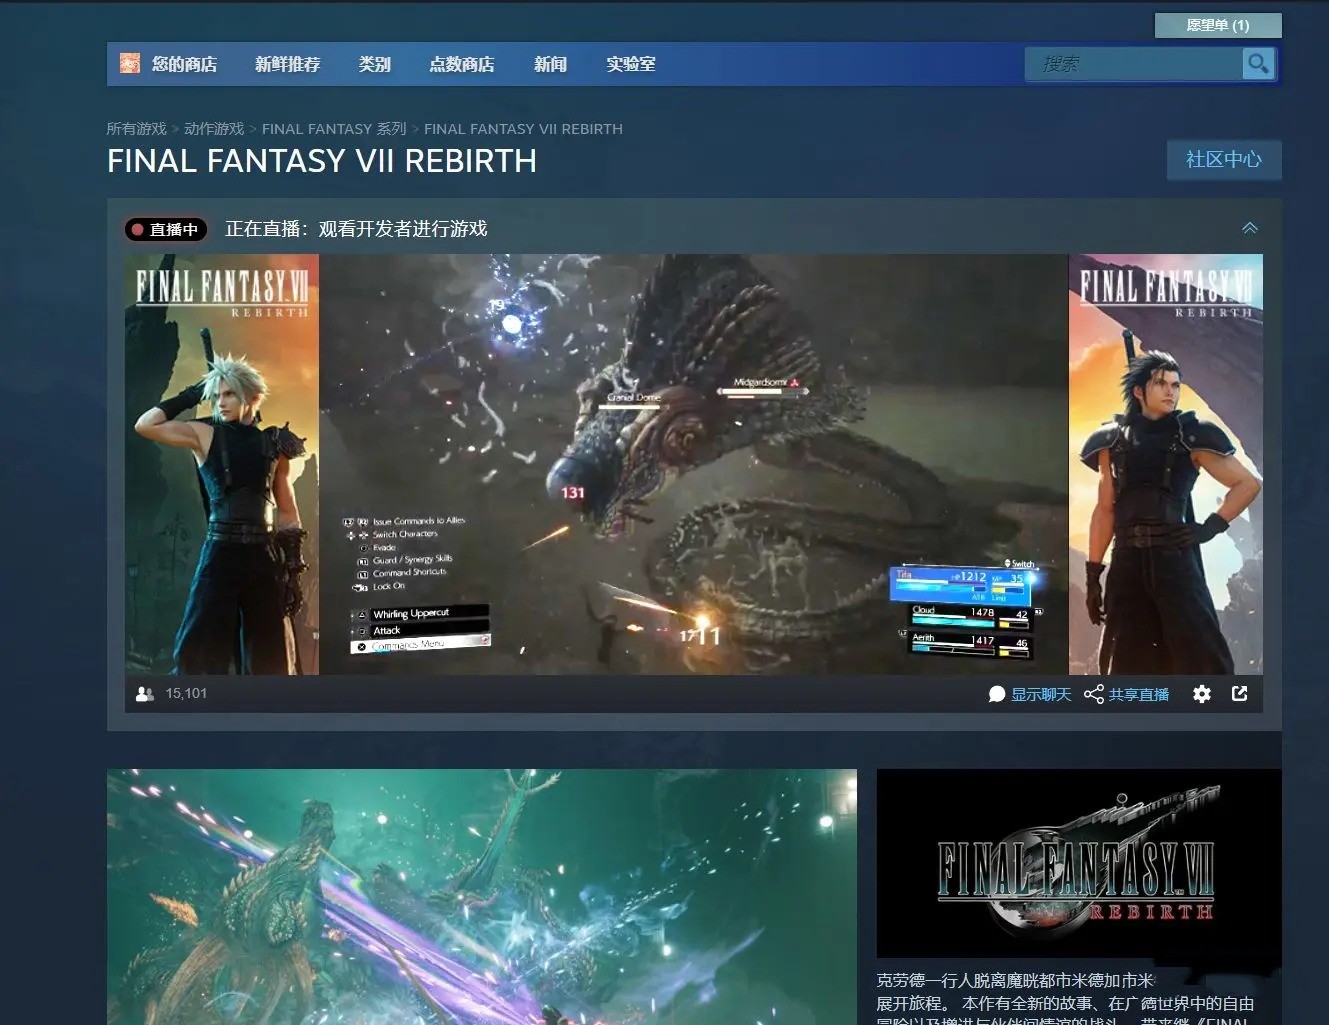This screenshot has width=1329, height=1025.
Task: Click the magnifying glass search icon
Action: click(1257, 64)
